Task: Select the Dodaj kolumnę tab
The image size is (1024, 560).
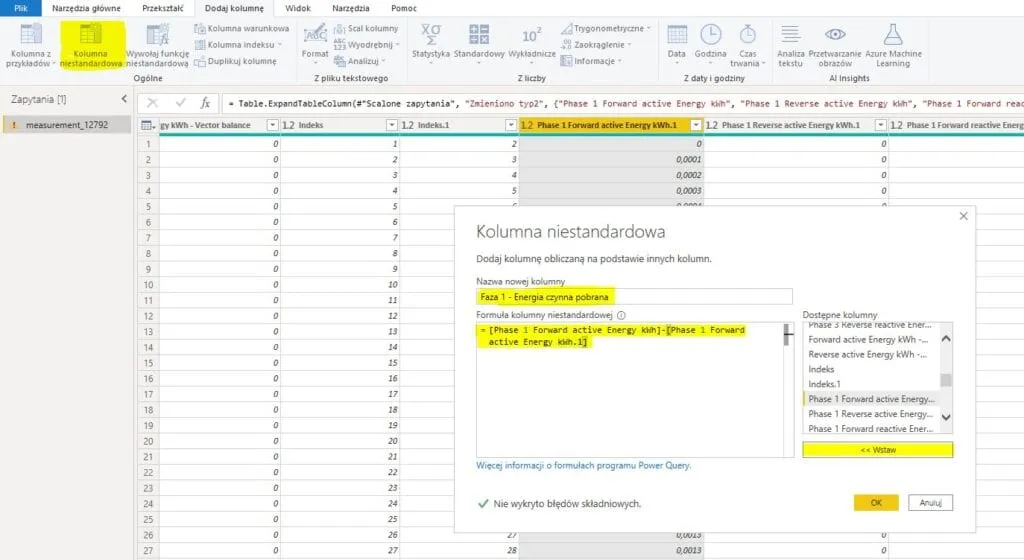Action: pyautogui.click(x=234, y=8)
